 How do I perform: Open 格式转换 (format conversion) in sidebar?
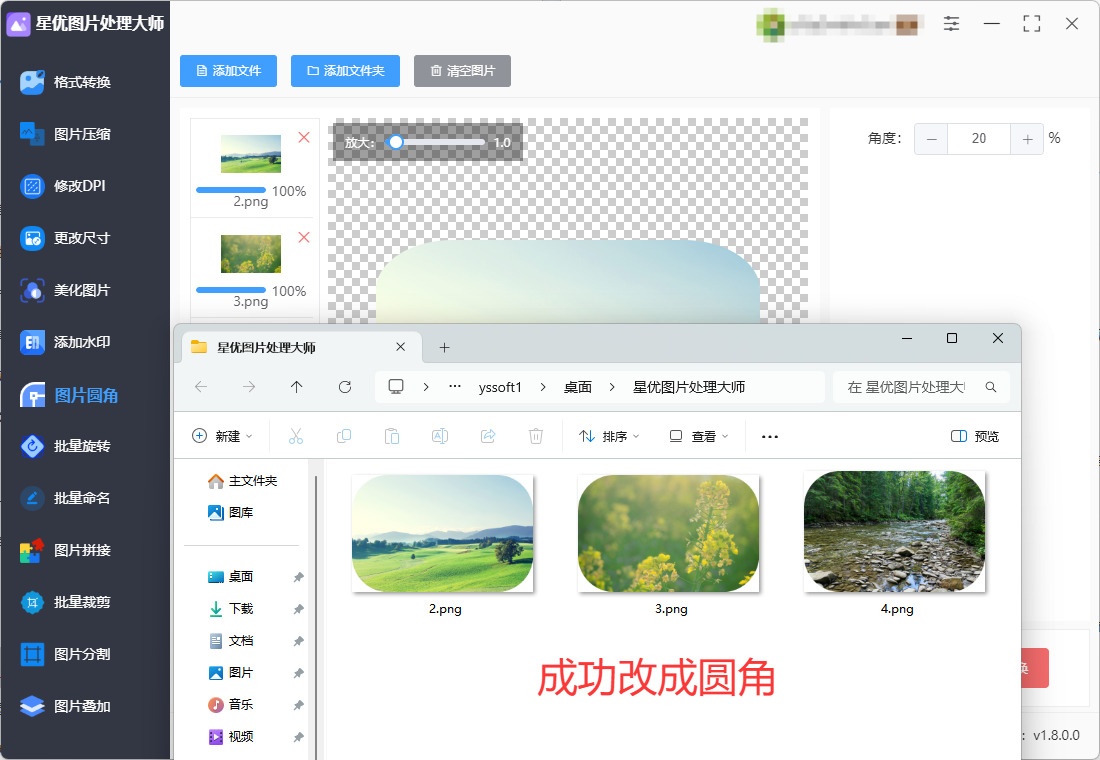pos(65,82)
